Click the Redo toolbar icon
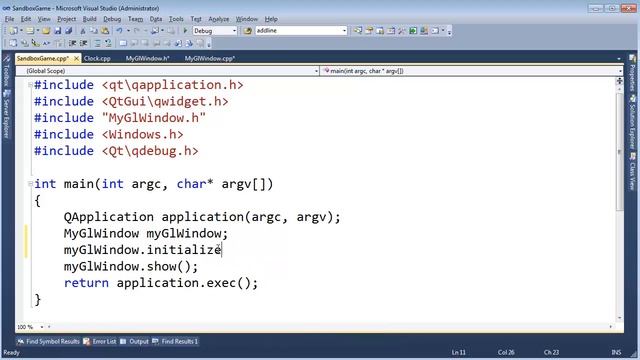The width and height of the screenshot is (640, 360). [137, 31]
